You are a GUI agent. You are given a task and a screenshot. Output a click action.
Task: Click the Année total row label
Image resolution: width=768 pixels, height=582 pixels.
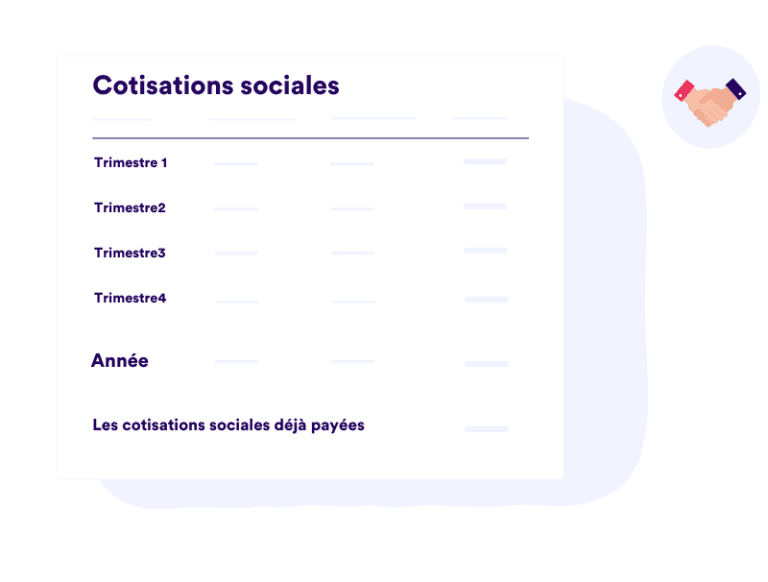(120, 361)
